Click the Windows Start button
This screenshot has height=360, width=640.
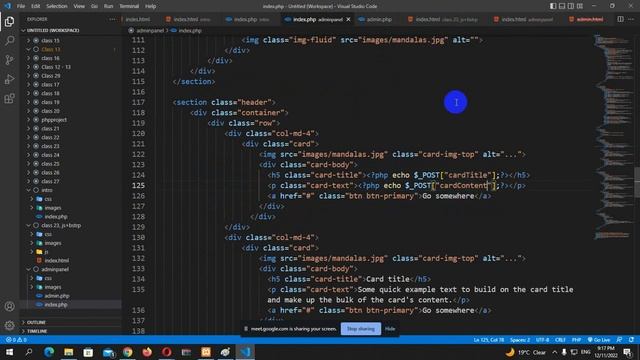click(9, 352)
